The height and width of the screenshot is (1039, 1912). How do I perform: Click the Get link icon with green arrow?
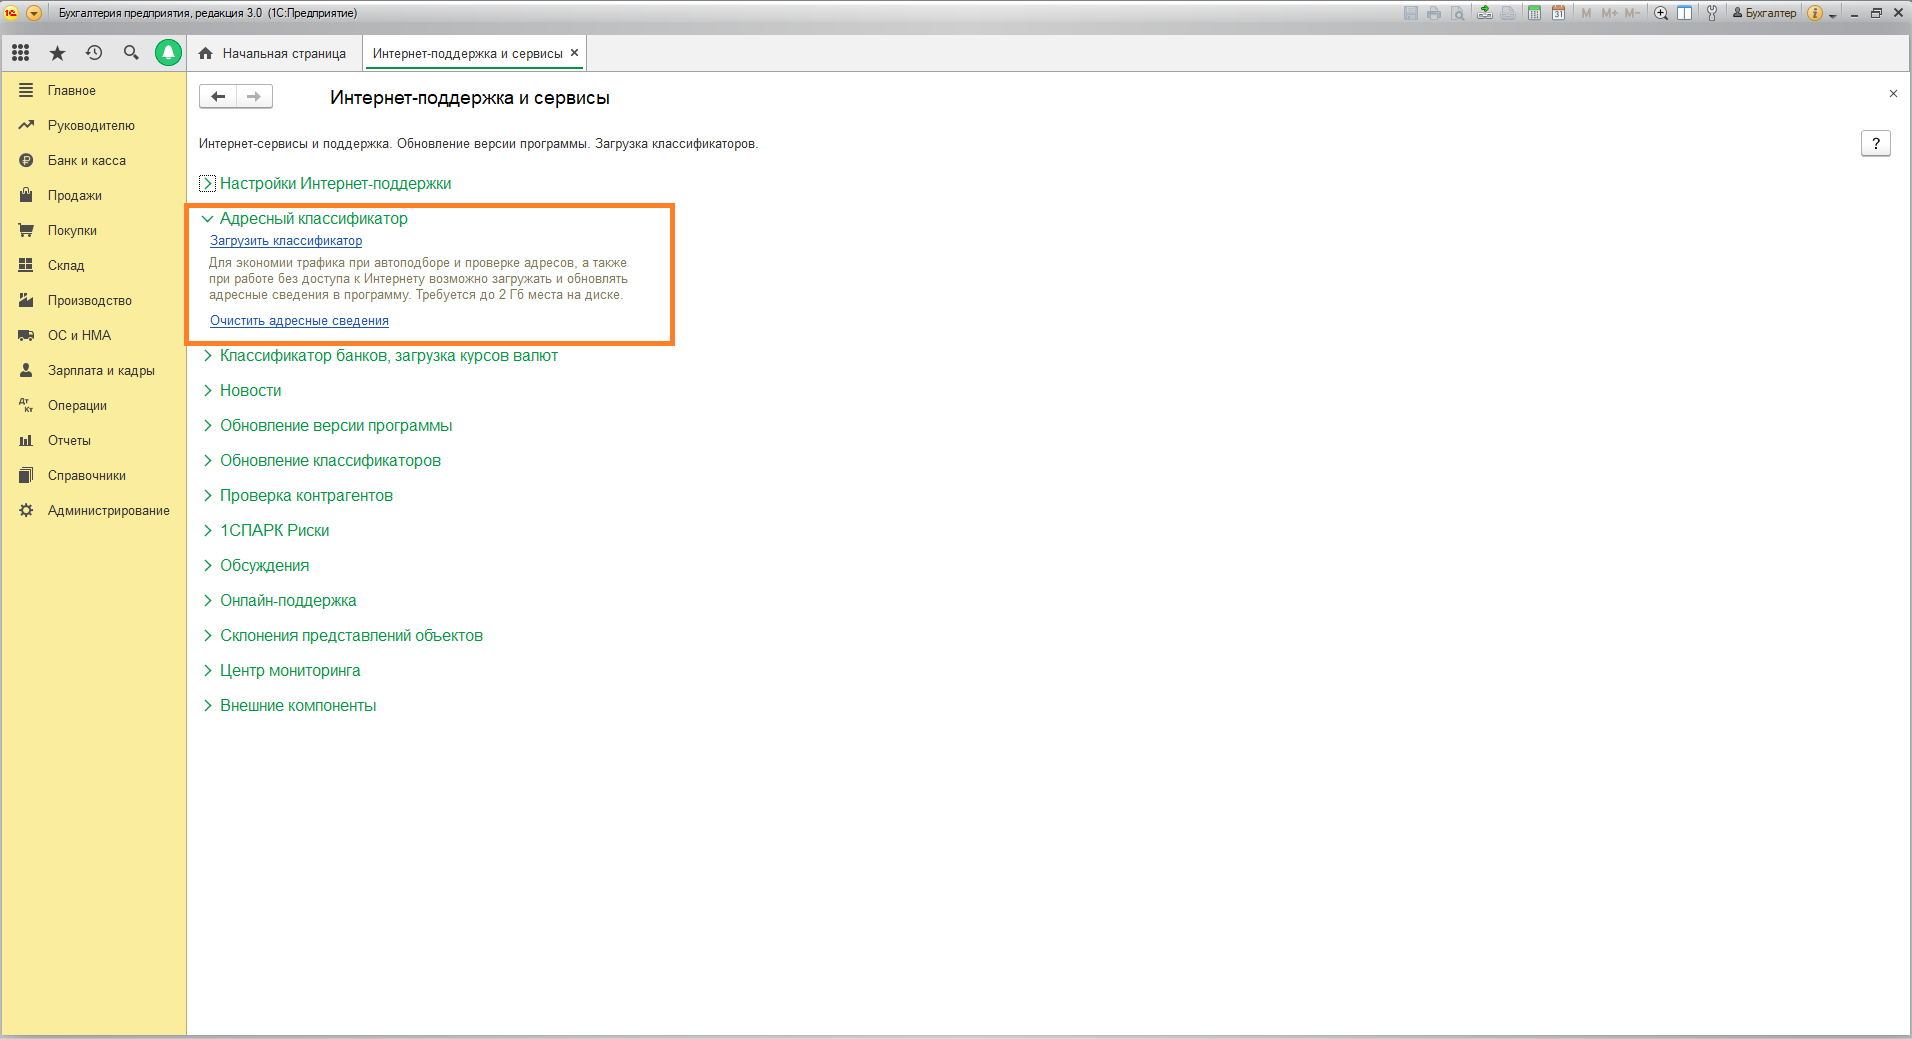(1485, 13)
